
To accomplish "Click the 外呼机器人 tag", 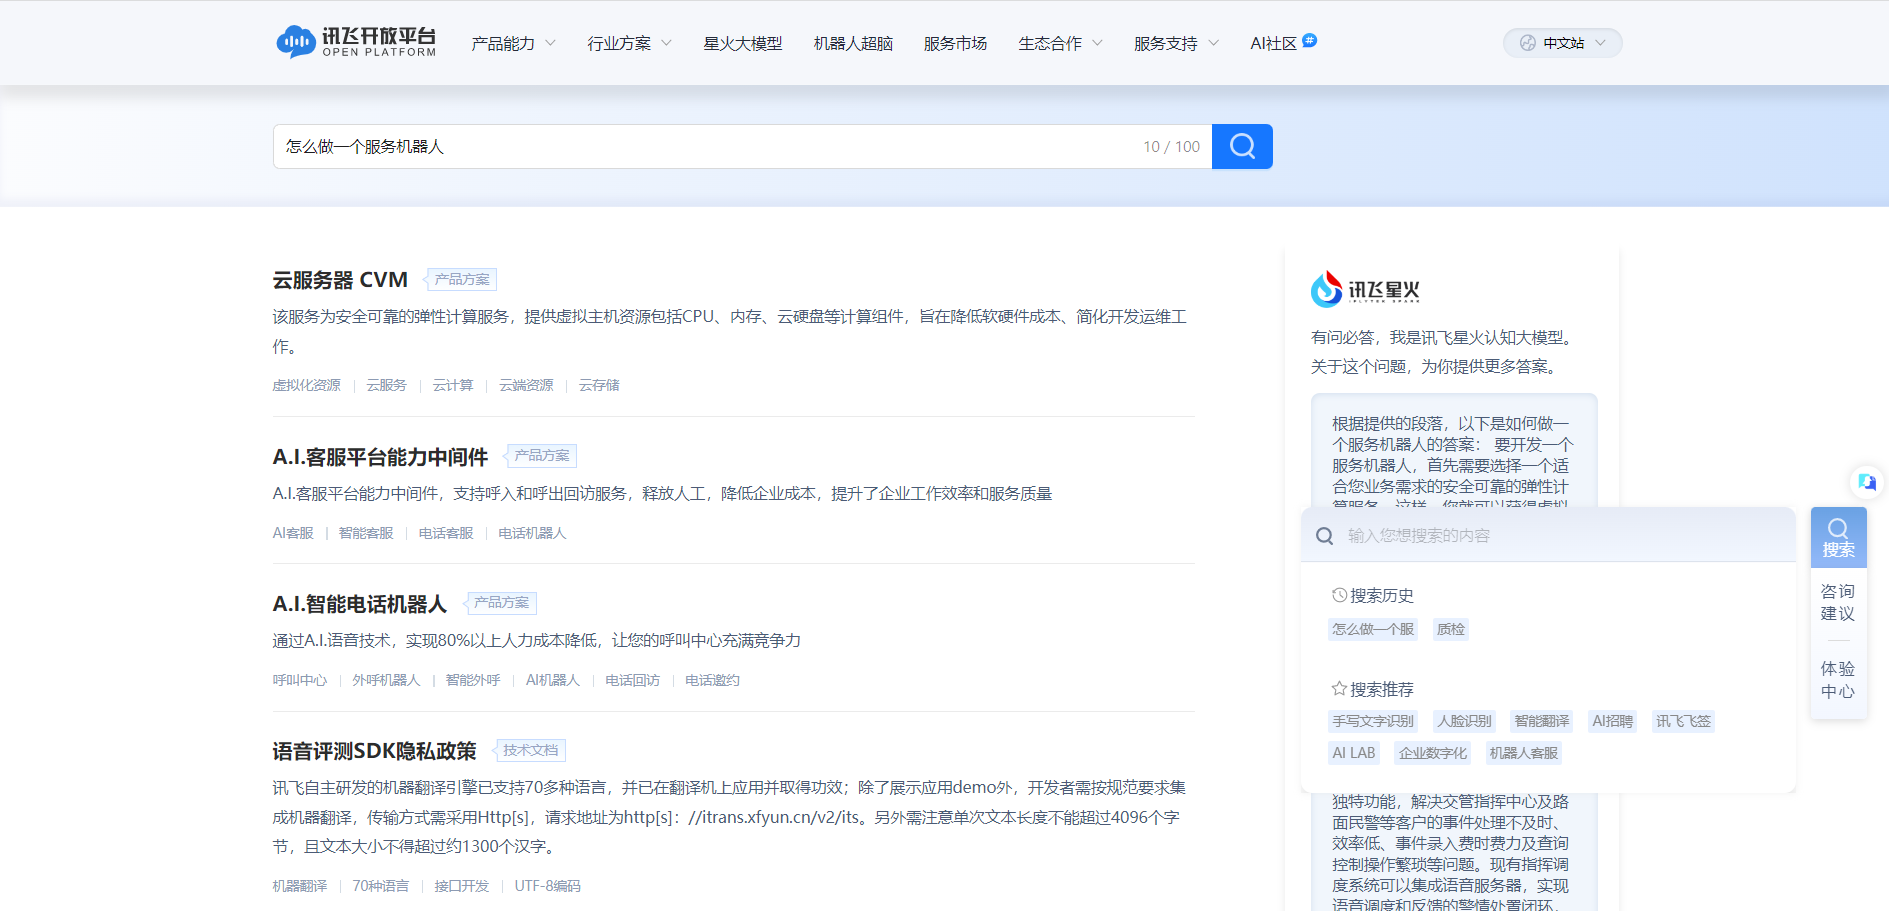I will point(386,680).
